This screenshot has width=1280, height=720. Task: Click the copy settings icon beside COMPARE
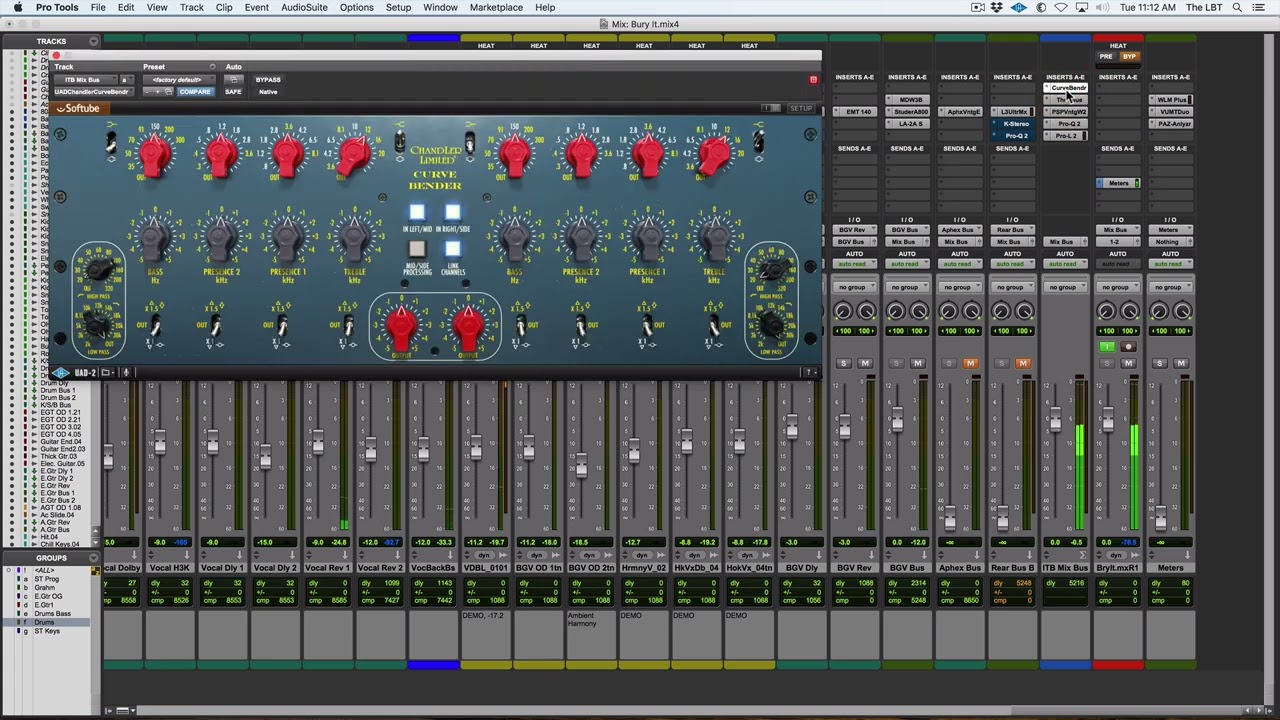168,92
